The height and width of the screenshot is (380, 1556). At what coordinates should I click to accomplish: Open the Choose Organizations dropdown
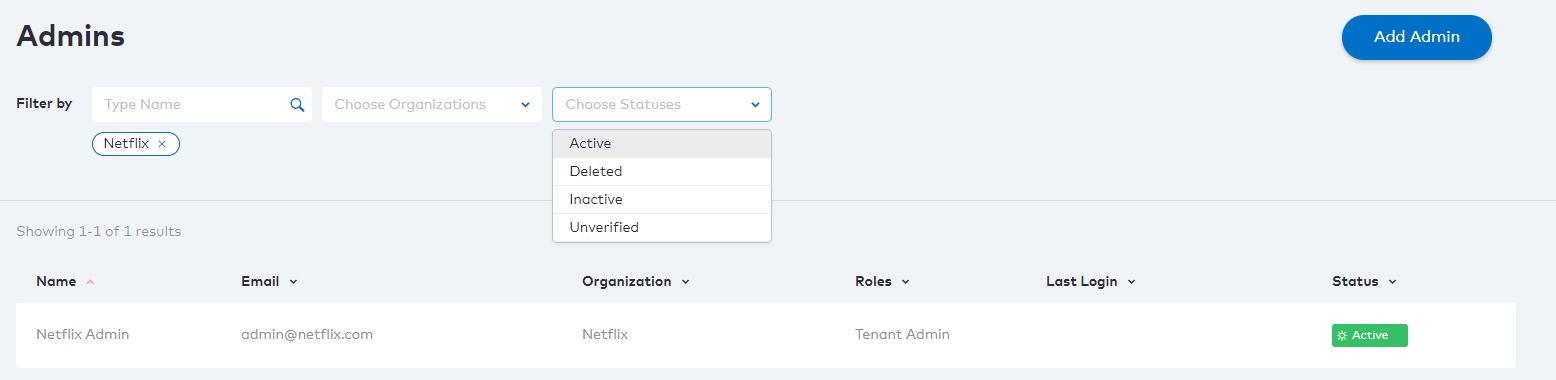(x=431, y=105)
